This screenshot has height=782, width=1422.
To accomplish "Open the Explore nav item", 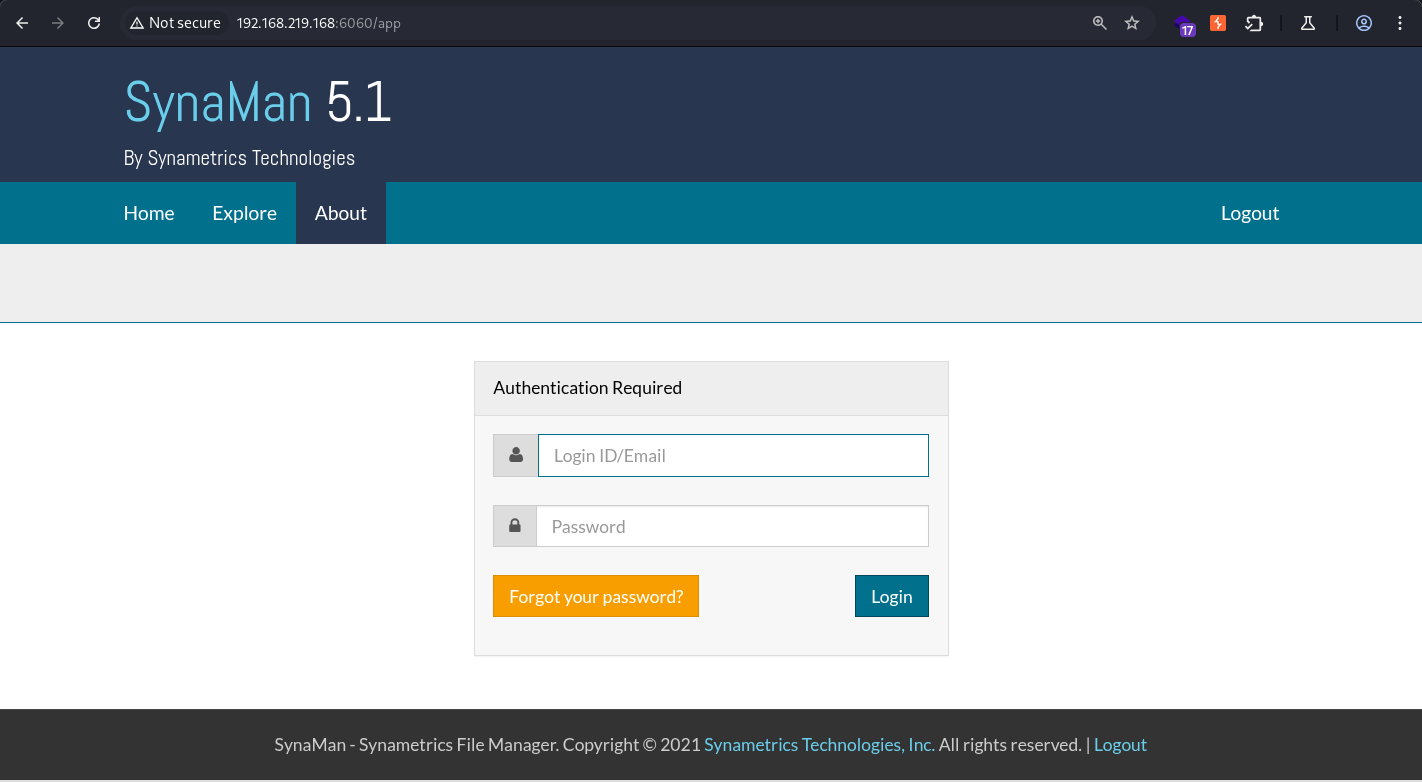I will 245,213.
